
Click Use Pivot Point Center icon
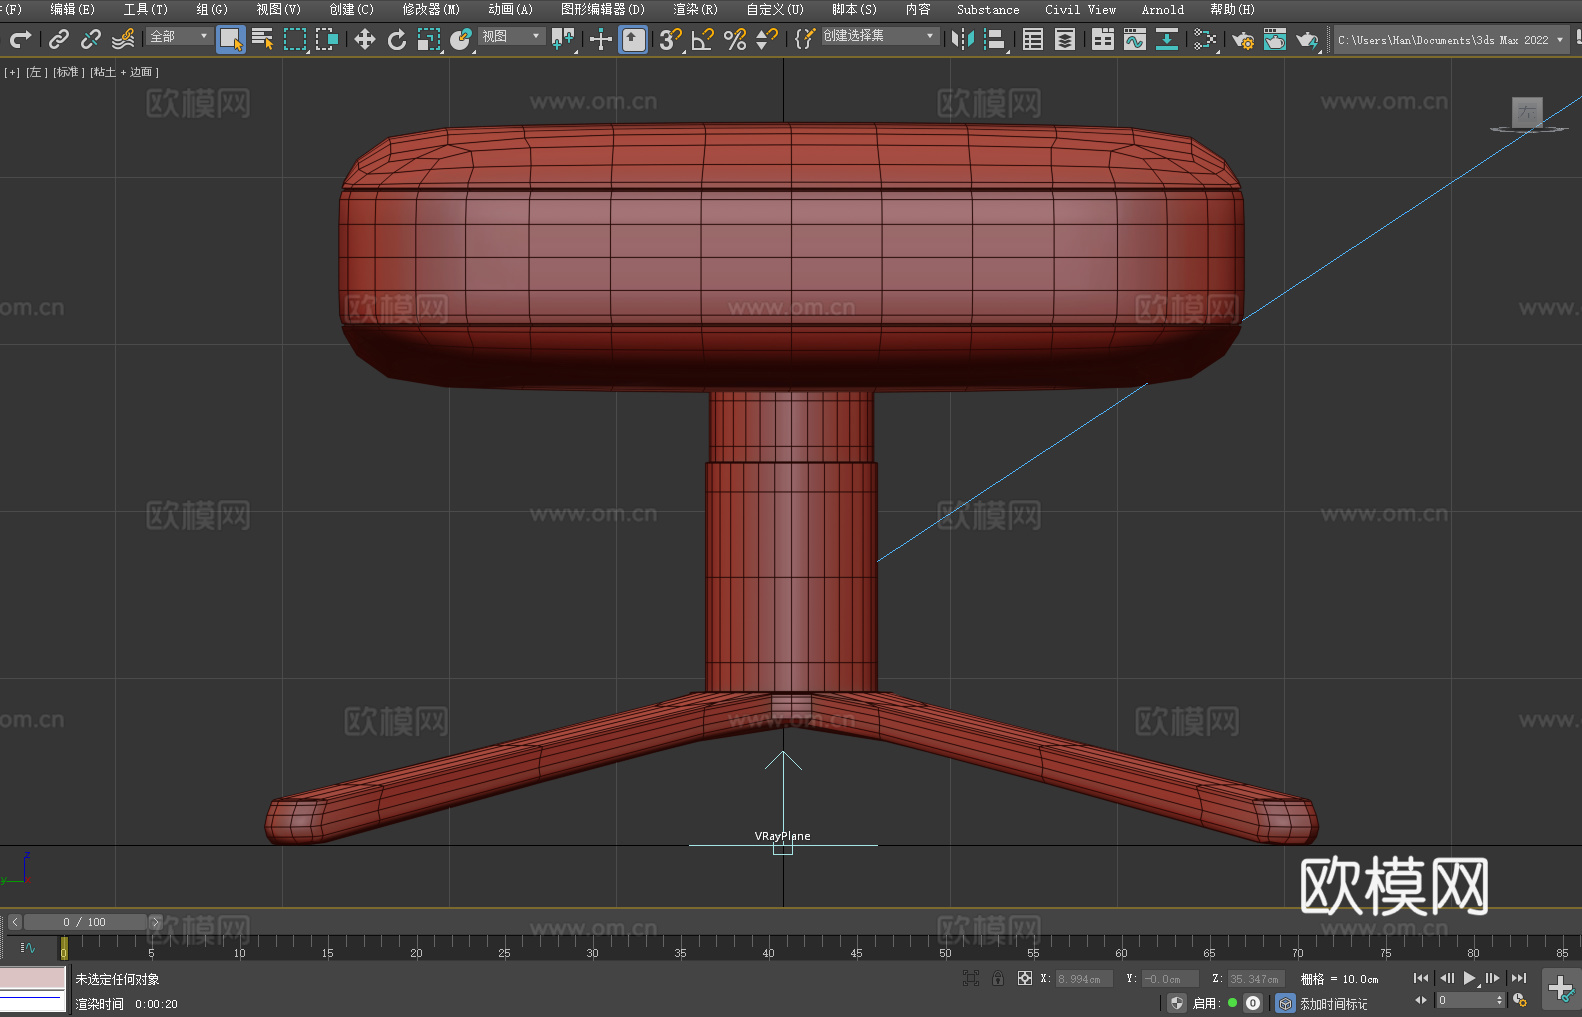[563, 39]
